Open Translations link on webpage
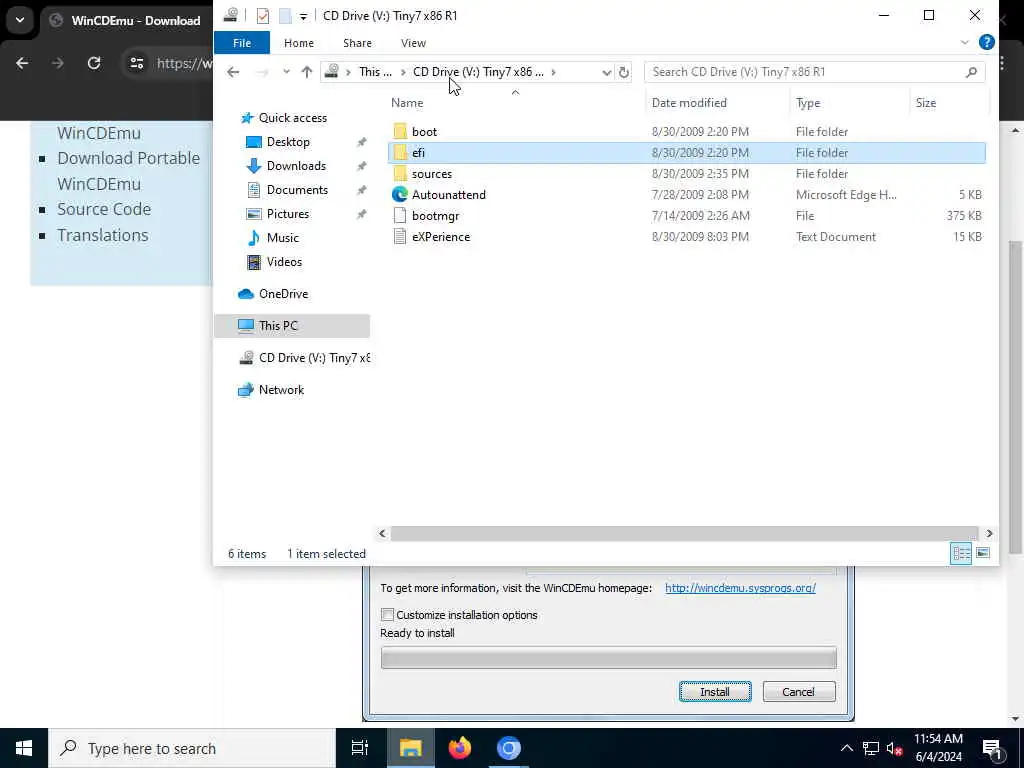Screen dimensions: 1024x768 (x=103, y=235)
